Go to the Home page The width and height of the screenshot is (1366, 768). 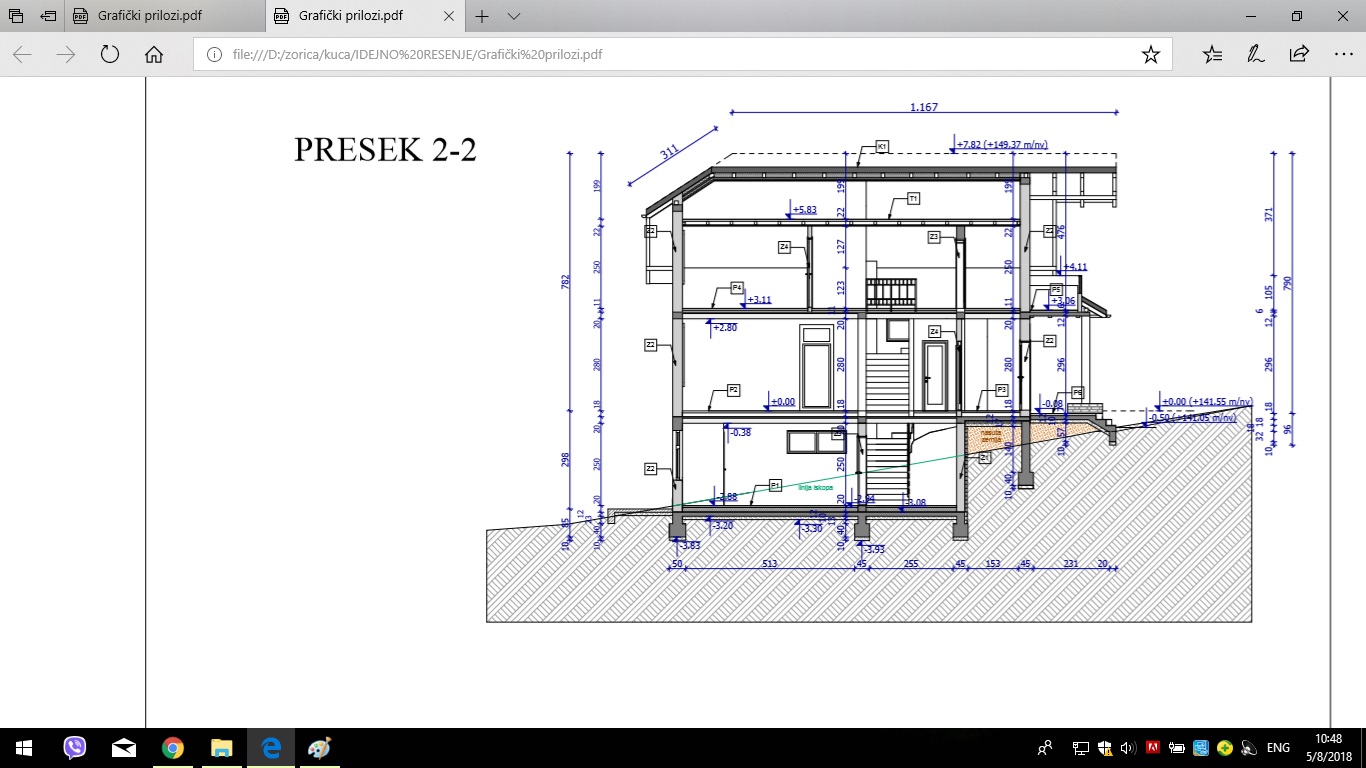154,55
